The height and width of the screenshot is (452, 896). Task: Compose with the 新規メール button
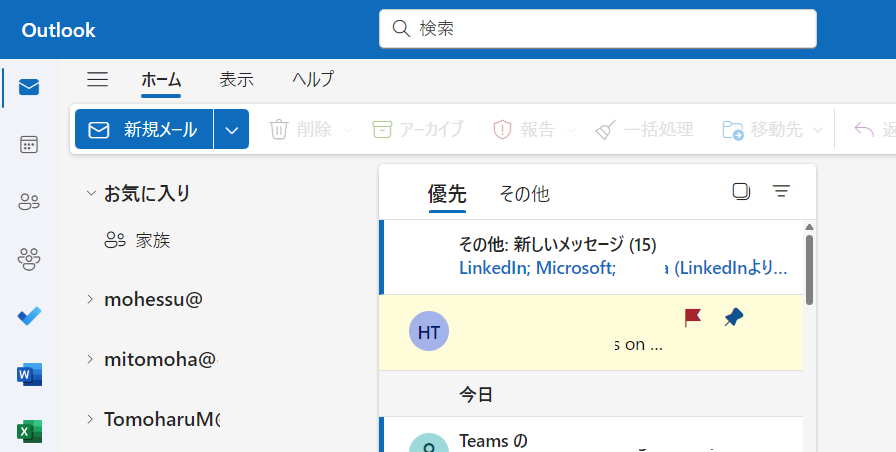144,129
